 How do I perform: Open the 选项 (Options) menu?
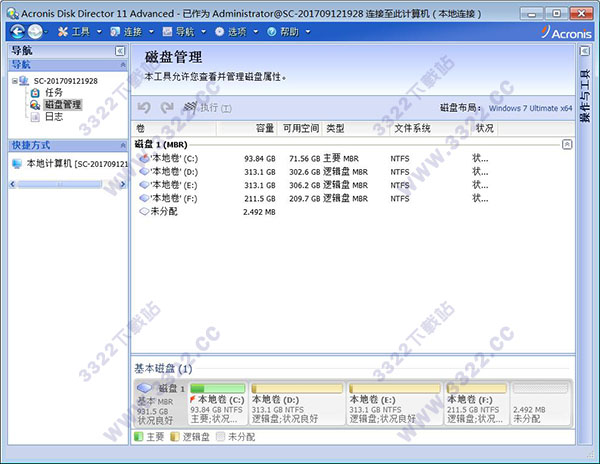click(231, 32)
